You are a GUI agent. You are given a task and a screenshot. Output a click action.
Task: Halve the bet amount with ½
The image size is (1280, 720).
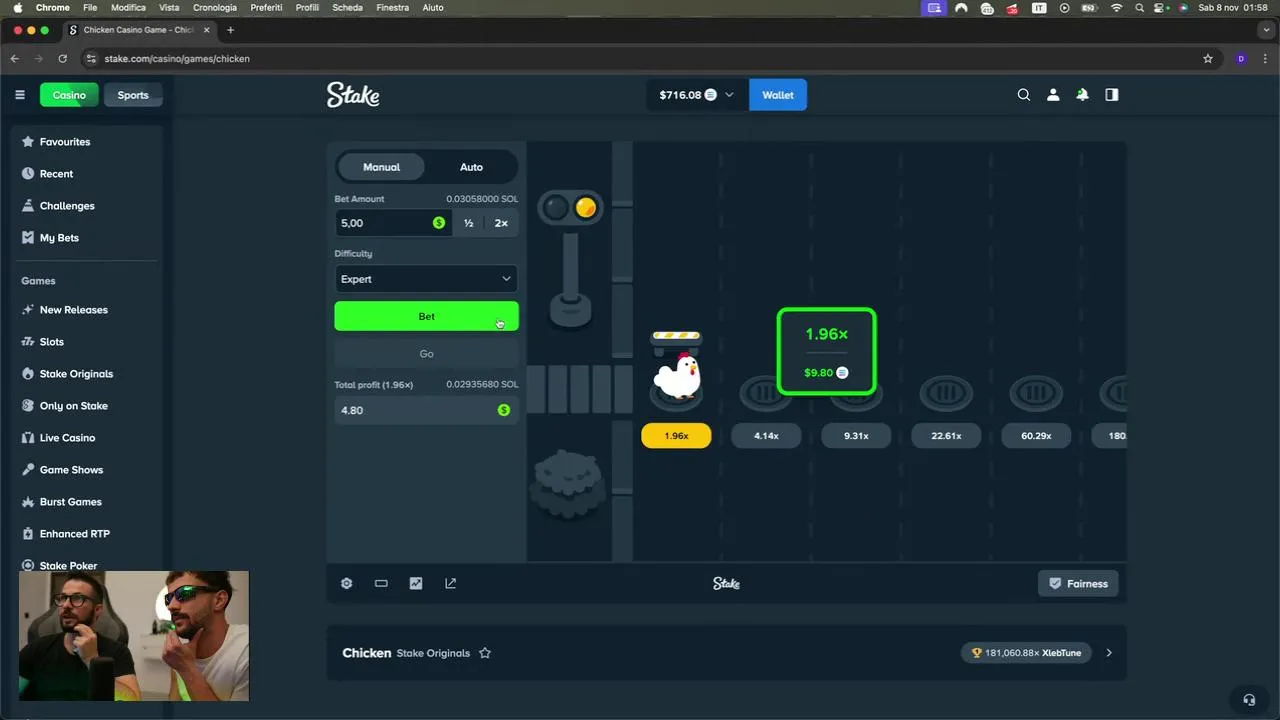pyautogui.click(x=468, y=223)
